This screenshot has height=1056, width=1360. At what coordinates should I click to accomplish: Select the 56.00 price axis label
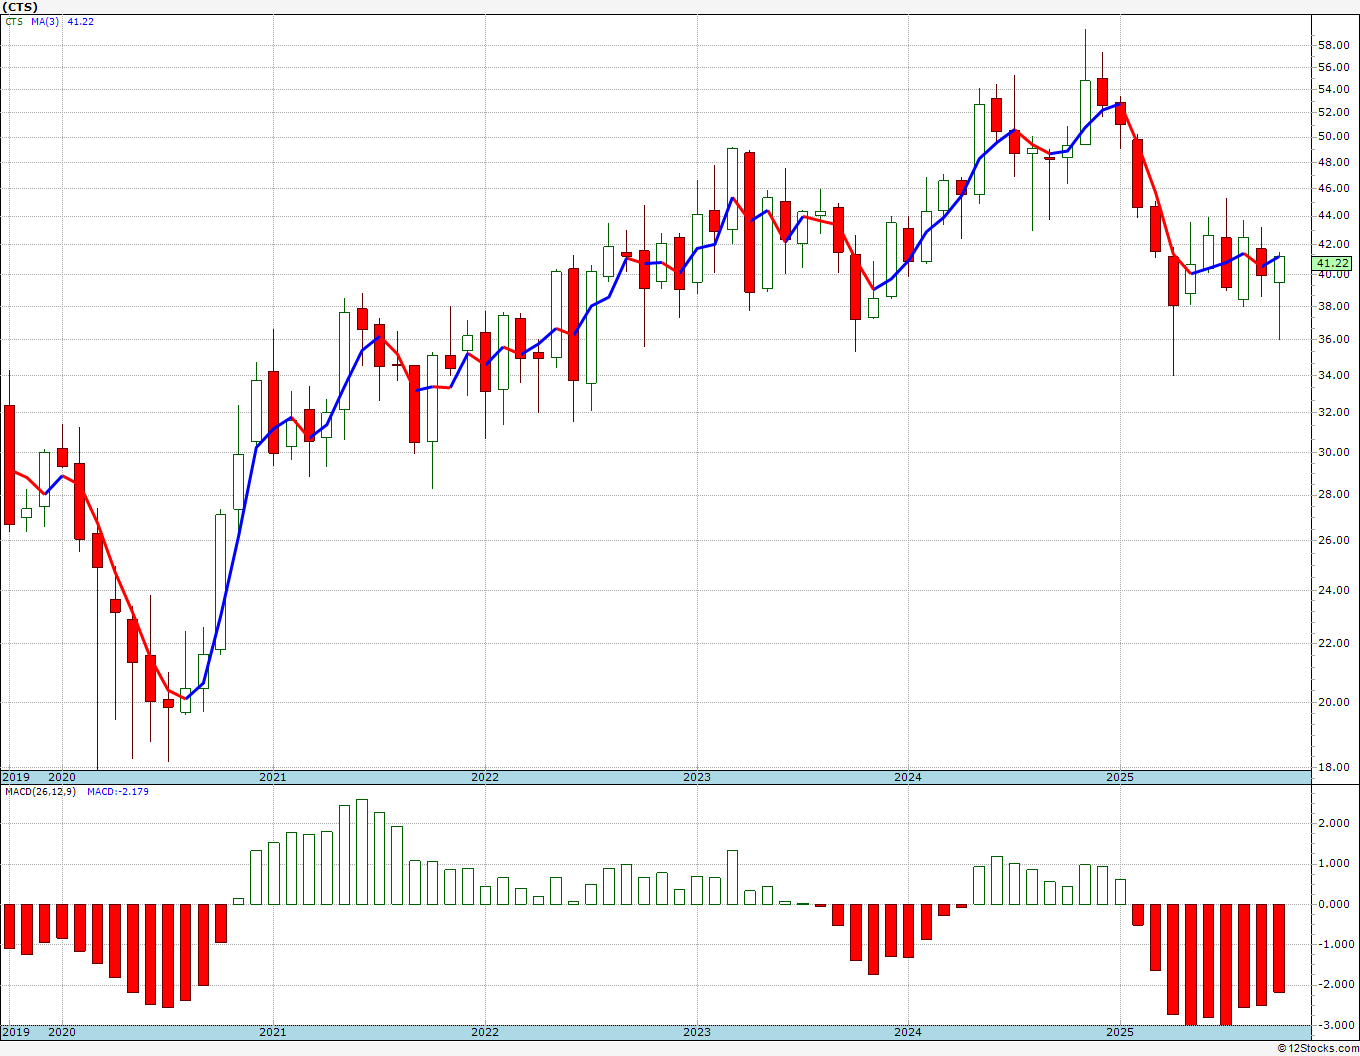click(1335, 68)
